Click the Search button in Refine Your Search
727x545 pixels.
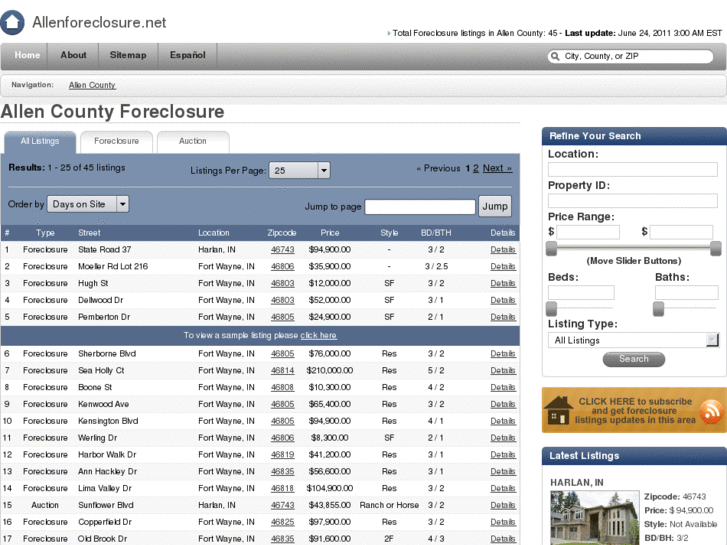coord(633,359)
